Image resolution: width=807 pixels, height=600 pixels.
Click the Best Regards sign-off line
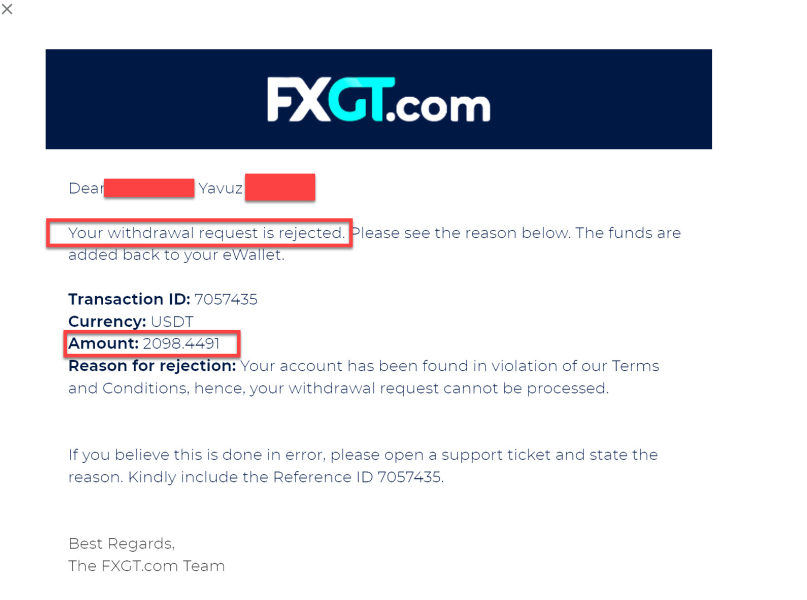121,544
